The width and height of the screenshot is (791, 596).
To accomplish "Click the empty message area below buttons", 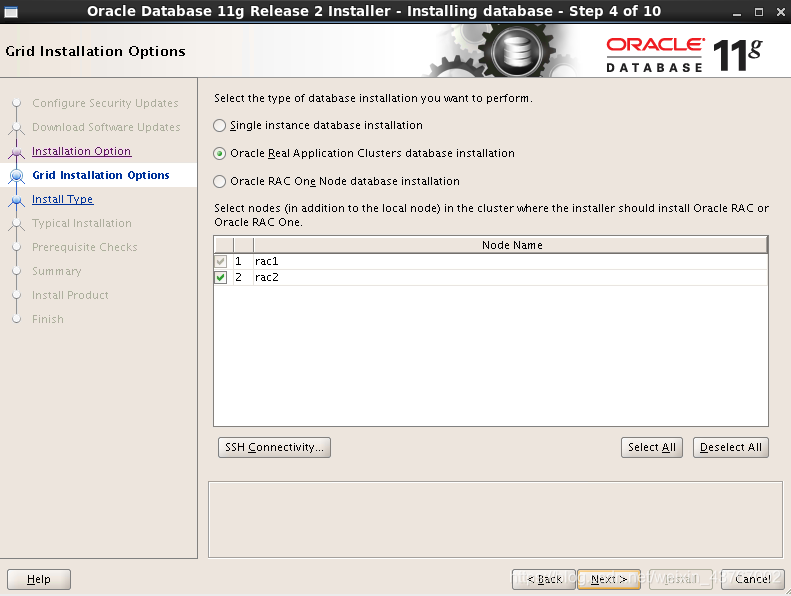I will click(495, 519).
